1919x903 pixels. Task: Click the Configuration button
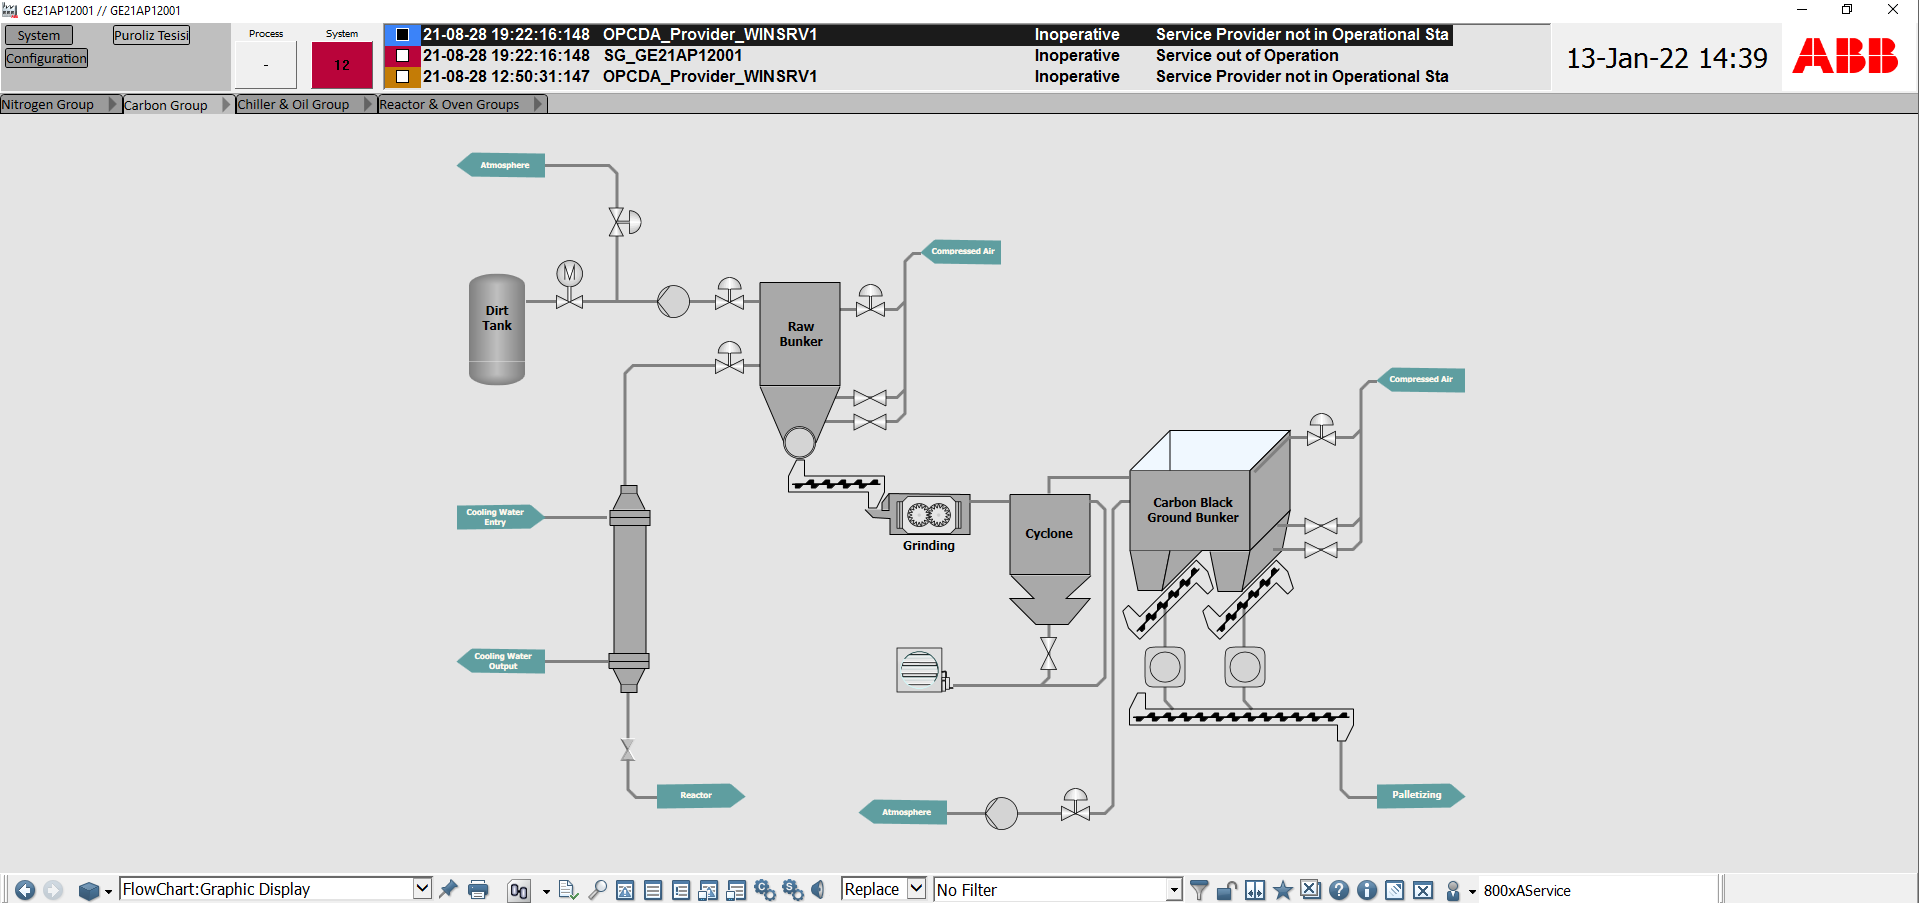tap(46, 59)
